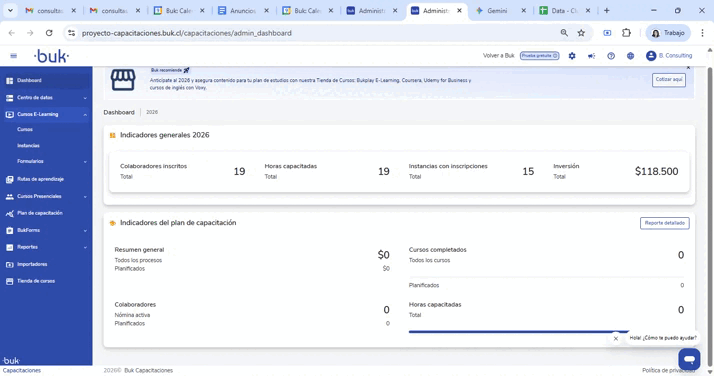The width and height of the screenshot is (714, 376).
Task: Open the hamburger menu next to buk logo
Action: pyautogui.click(x=13, y=56)
